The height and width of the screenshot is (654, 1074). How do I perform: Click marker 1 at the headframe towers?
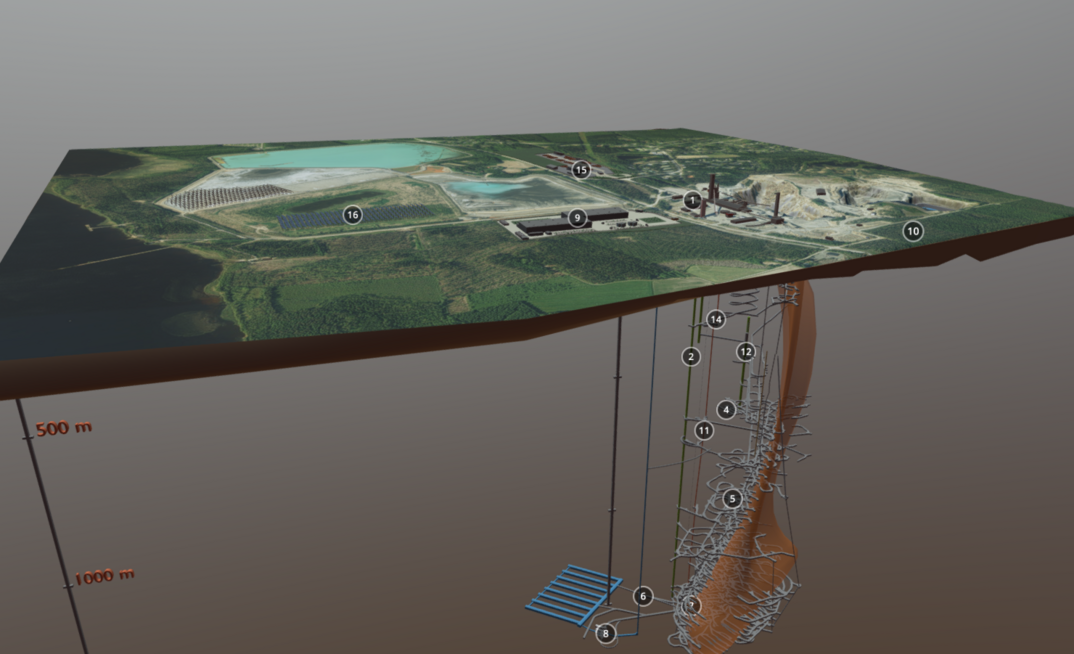click(692, 200)
